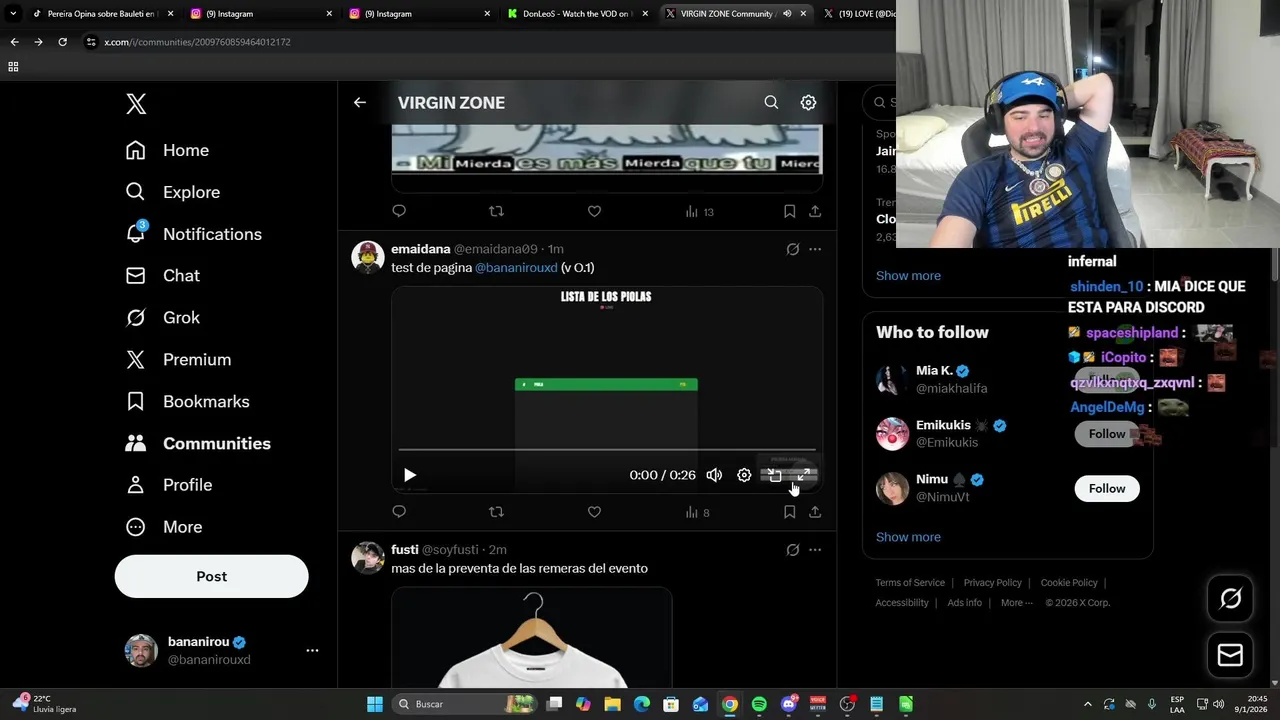Go to Home in sidebar

coord(167,150)
